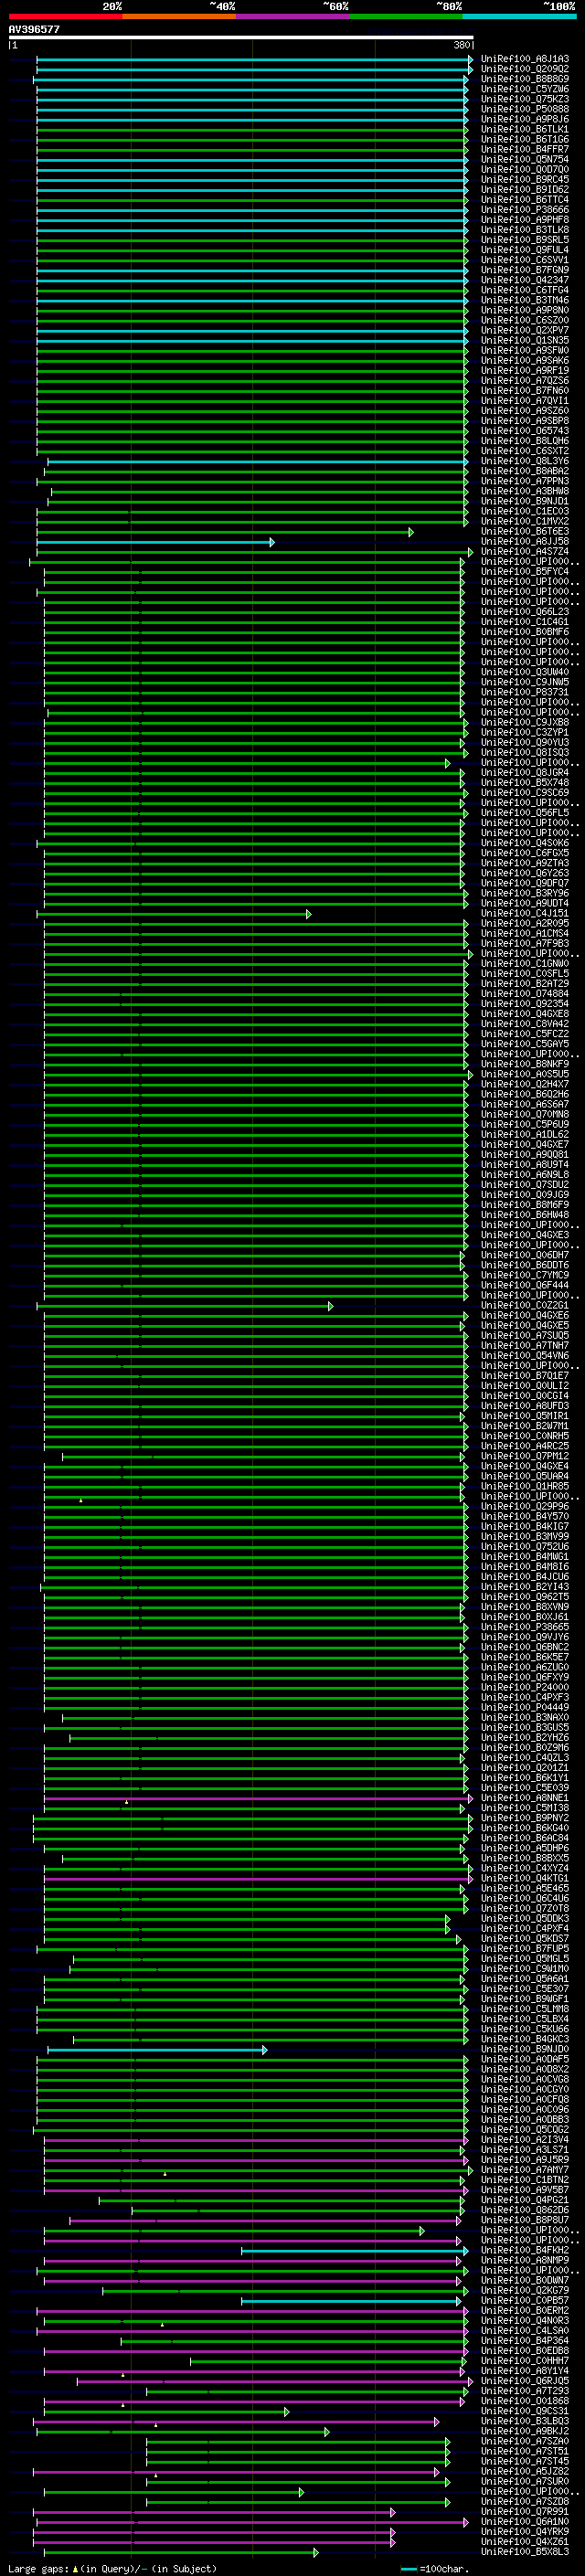585x2576 pixels.
Task: Select label UniRef100_B9RC45
Action: (x=525, y=179)
